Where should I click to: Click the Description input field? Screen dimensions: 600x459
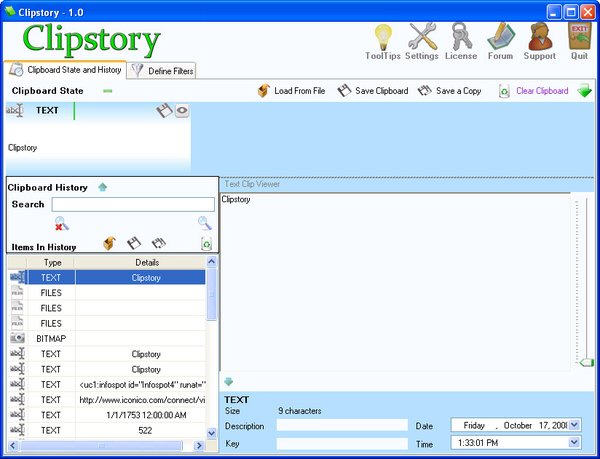342,425
